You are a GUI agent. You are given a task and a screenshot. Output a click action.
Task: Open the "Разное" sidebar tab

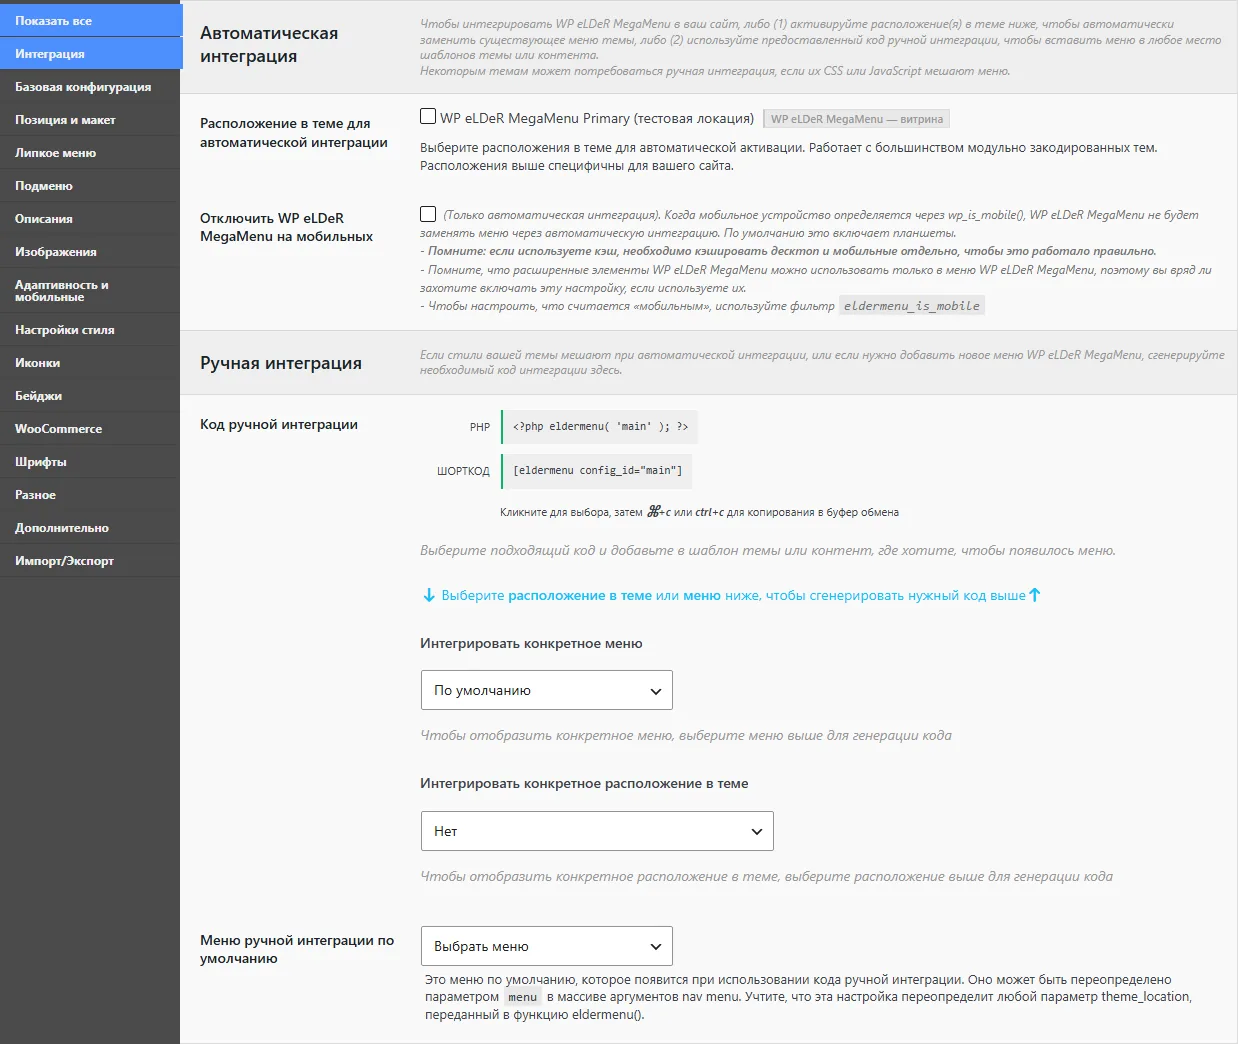pyautogui.click(x=90, y=495)
